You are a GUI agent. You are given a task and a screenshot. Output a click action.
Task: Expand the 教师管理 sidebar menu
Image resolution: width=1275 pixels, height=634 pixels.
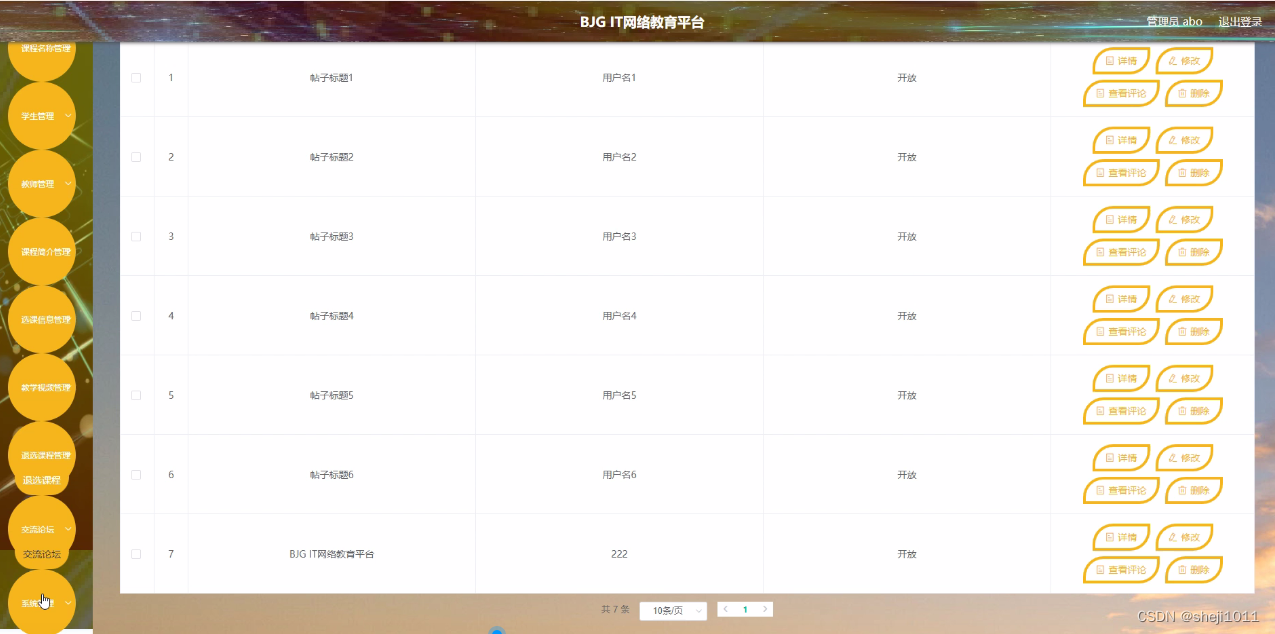tap(41, 183)
